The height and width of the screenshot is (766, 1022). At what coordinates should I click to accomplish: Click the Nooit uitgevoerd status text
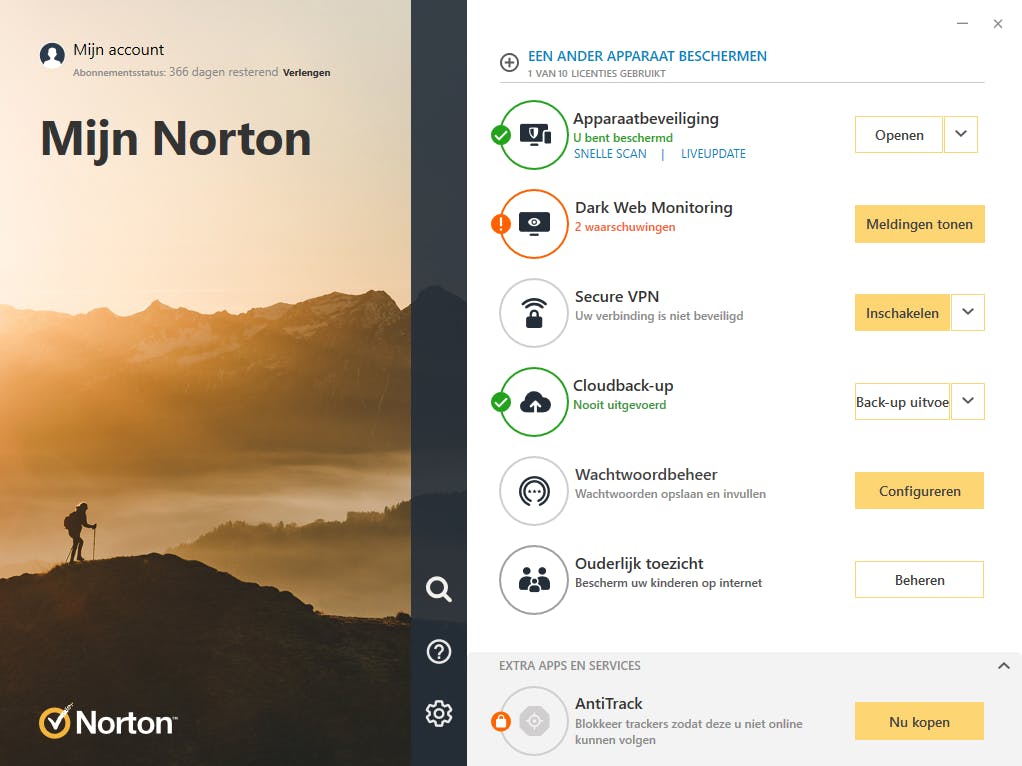(619, 405)
